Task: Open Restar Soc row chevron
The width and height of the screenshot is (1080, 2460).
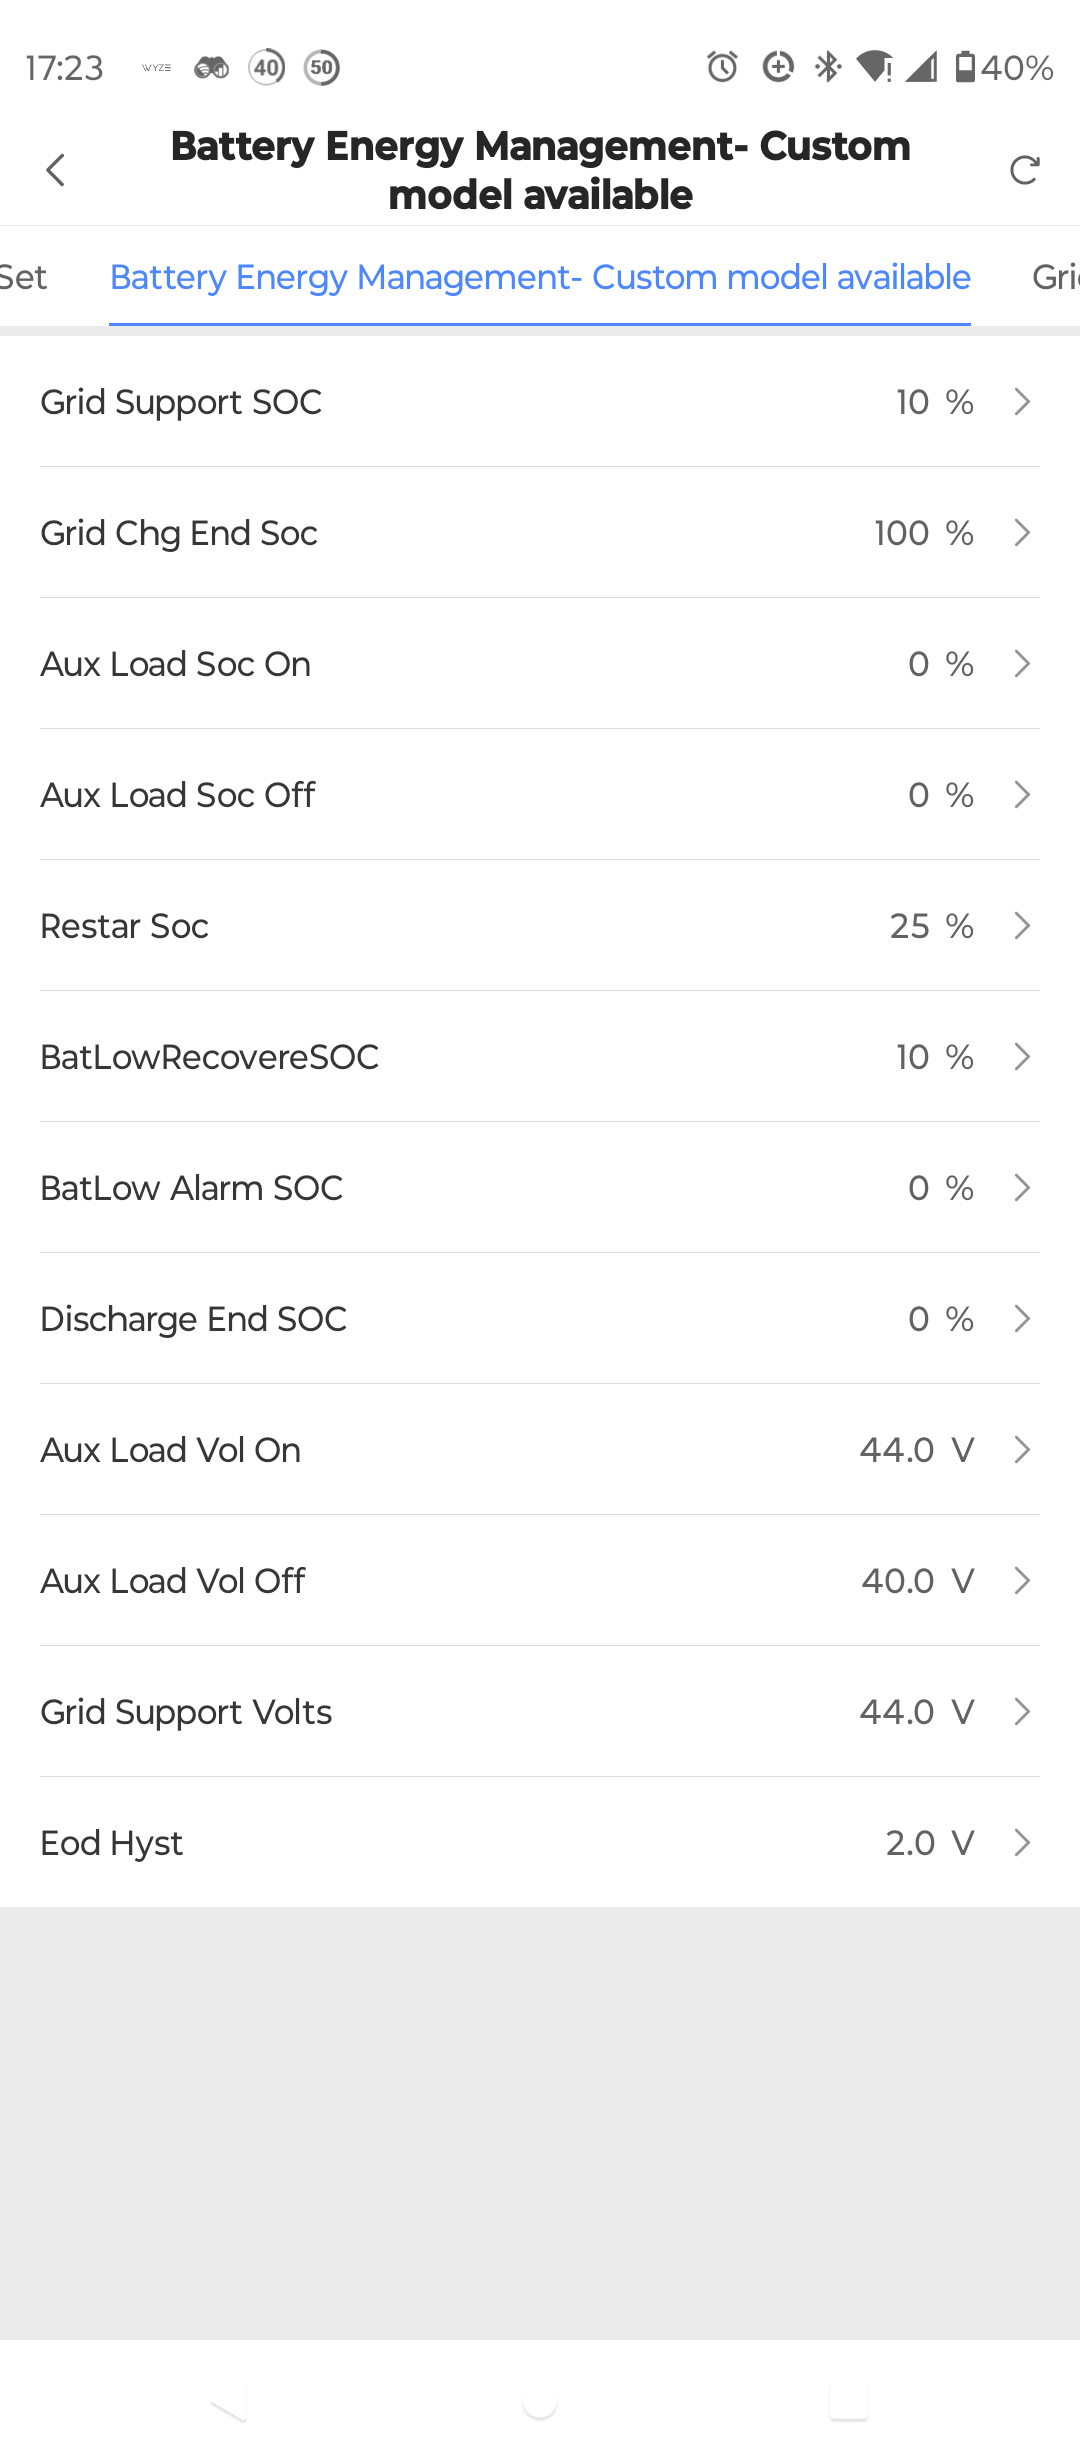Action: [1022, 926]
